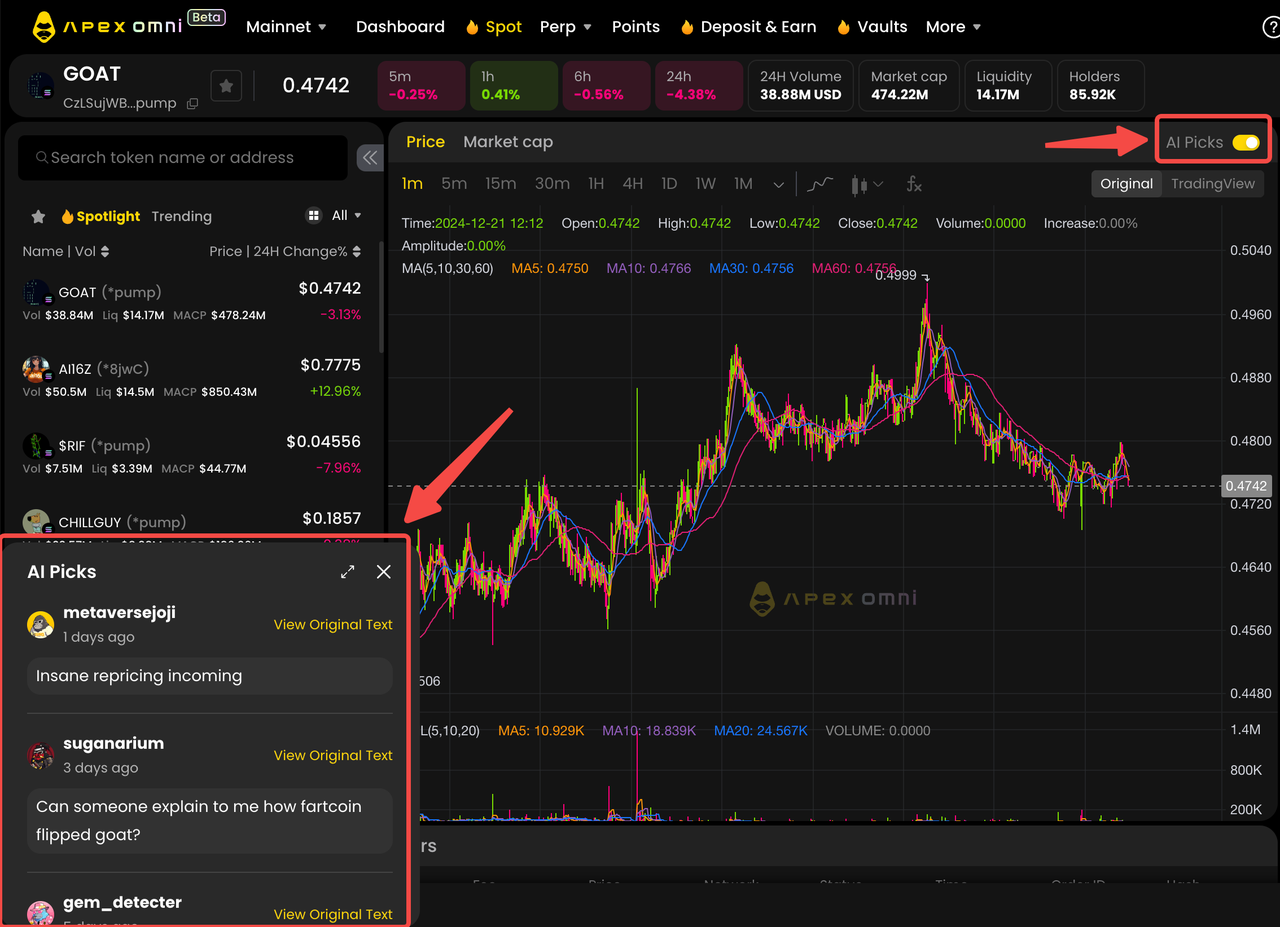Open the metaversejoji username
The height and width of the screenshot is (927, 1280).
pos(119,612)
